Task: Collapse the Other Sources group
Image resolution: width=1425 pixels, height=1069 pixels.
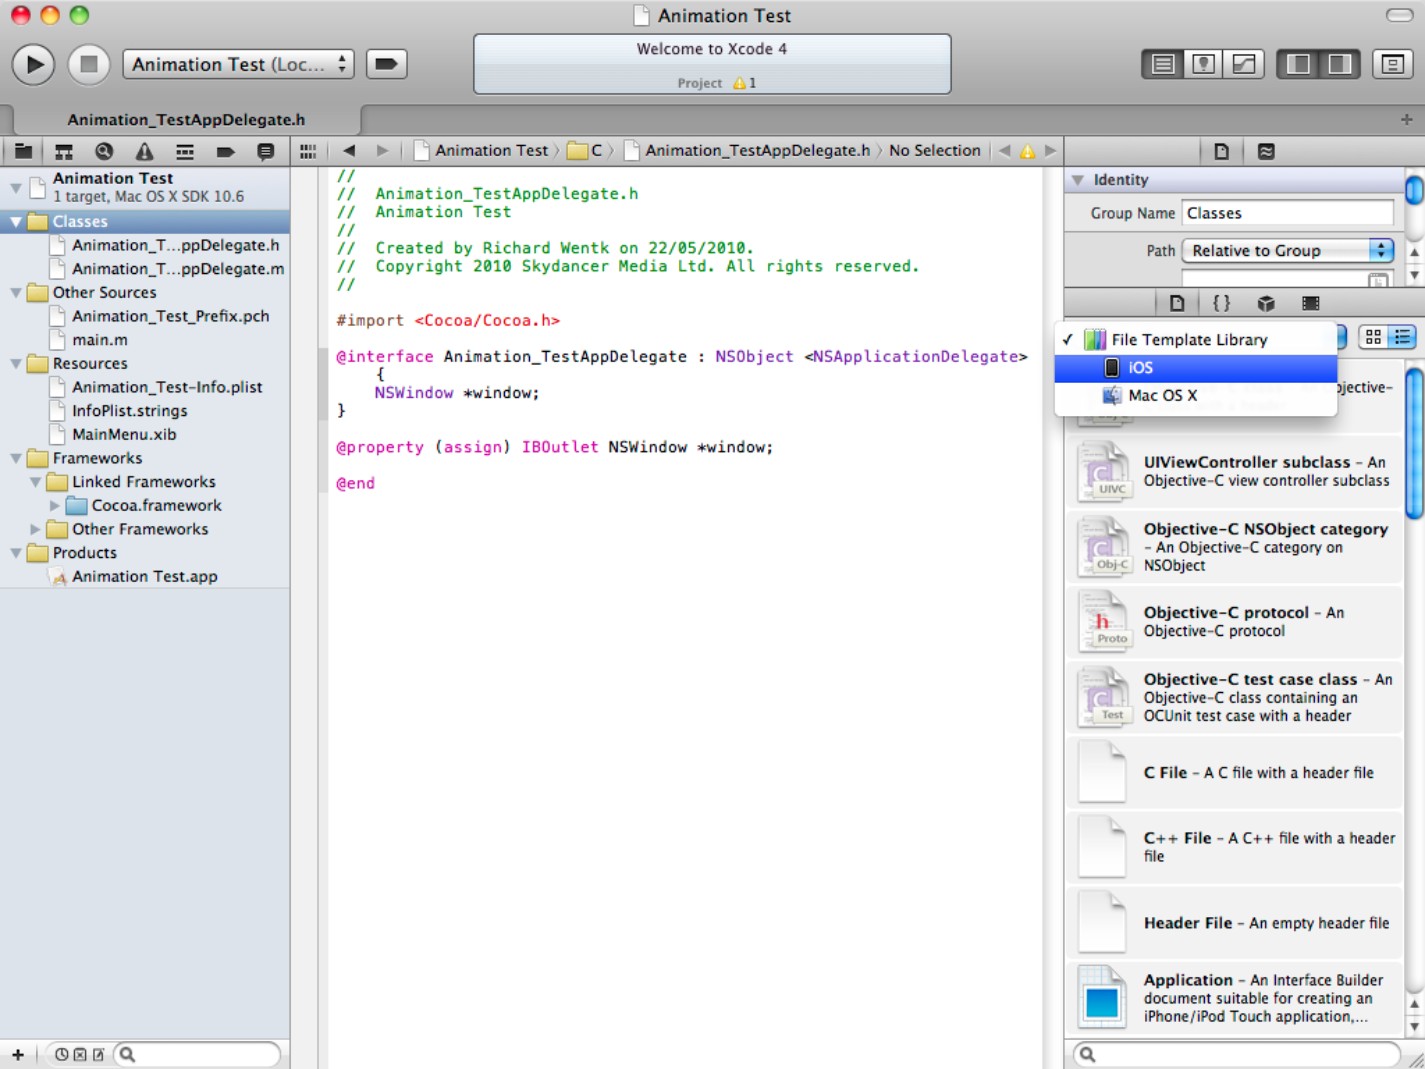Action: click(15, 293)
